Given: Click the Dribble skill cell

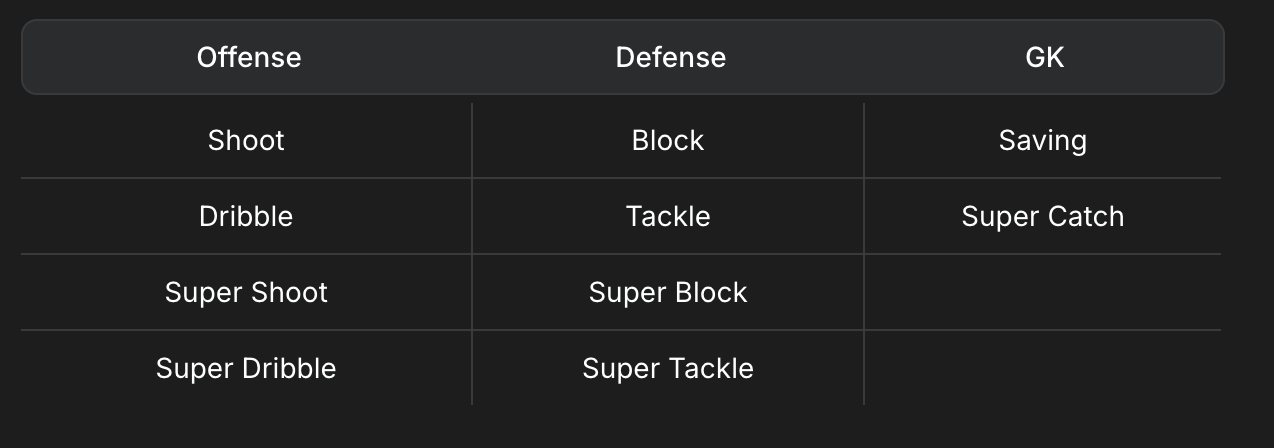Looking at the screenshot, I should (246, 217).
